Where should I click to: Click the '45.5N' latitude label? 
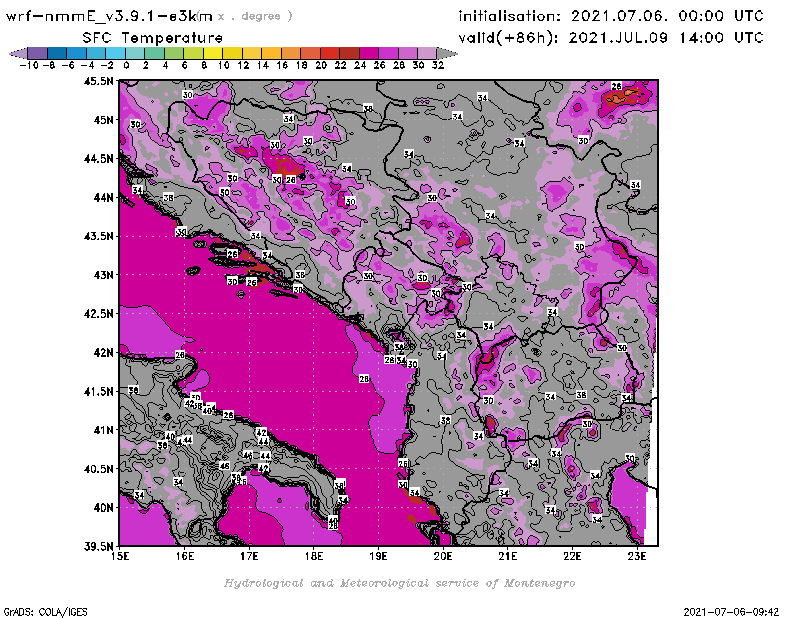(x=98, y=81)
